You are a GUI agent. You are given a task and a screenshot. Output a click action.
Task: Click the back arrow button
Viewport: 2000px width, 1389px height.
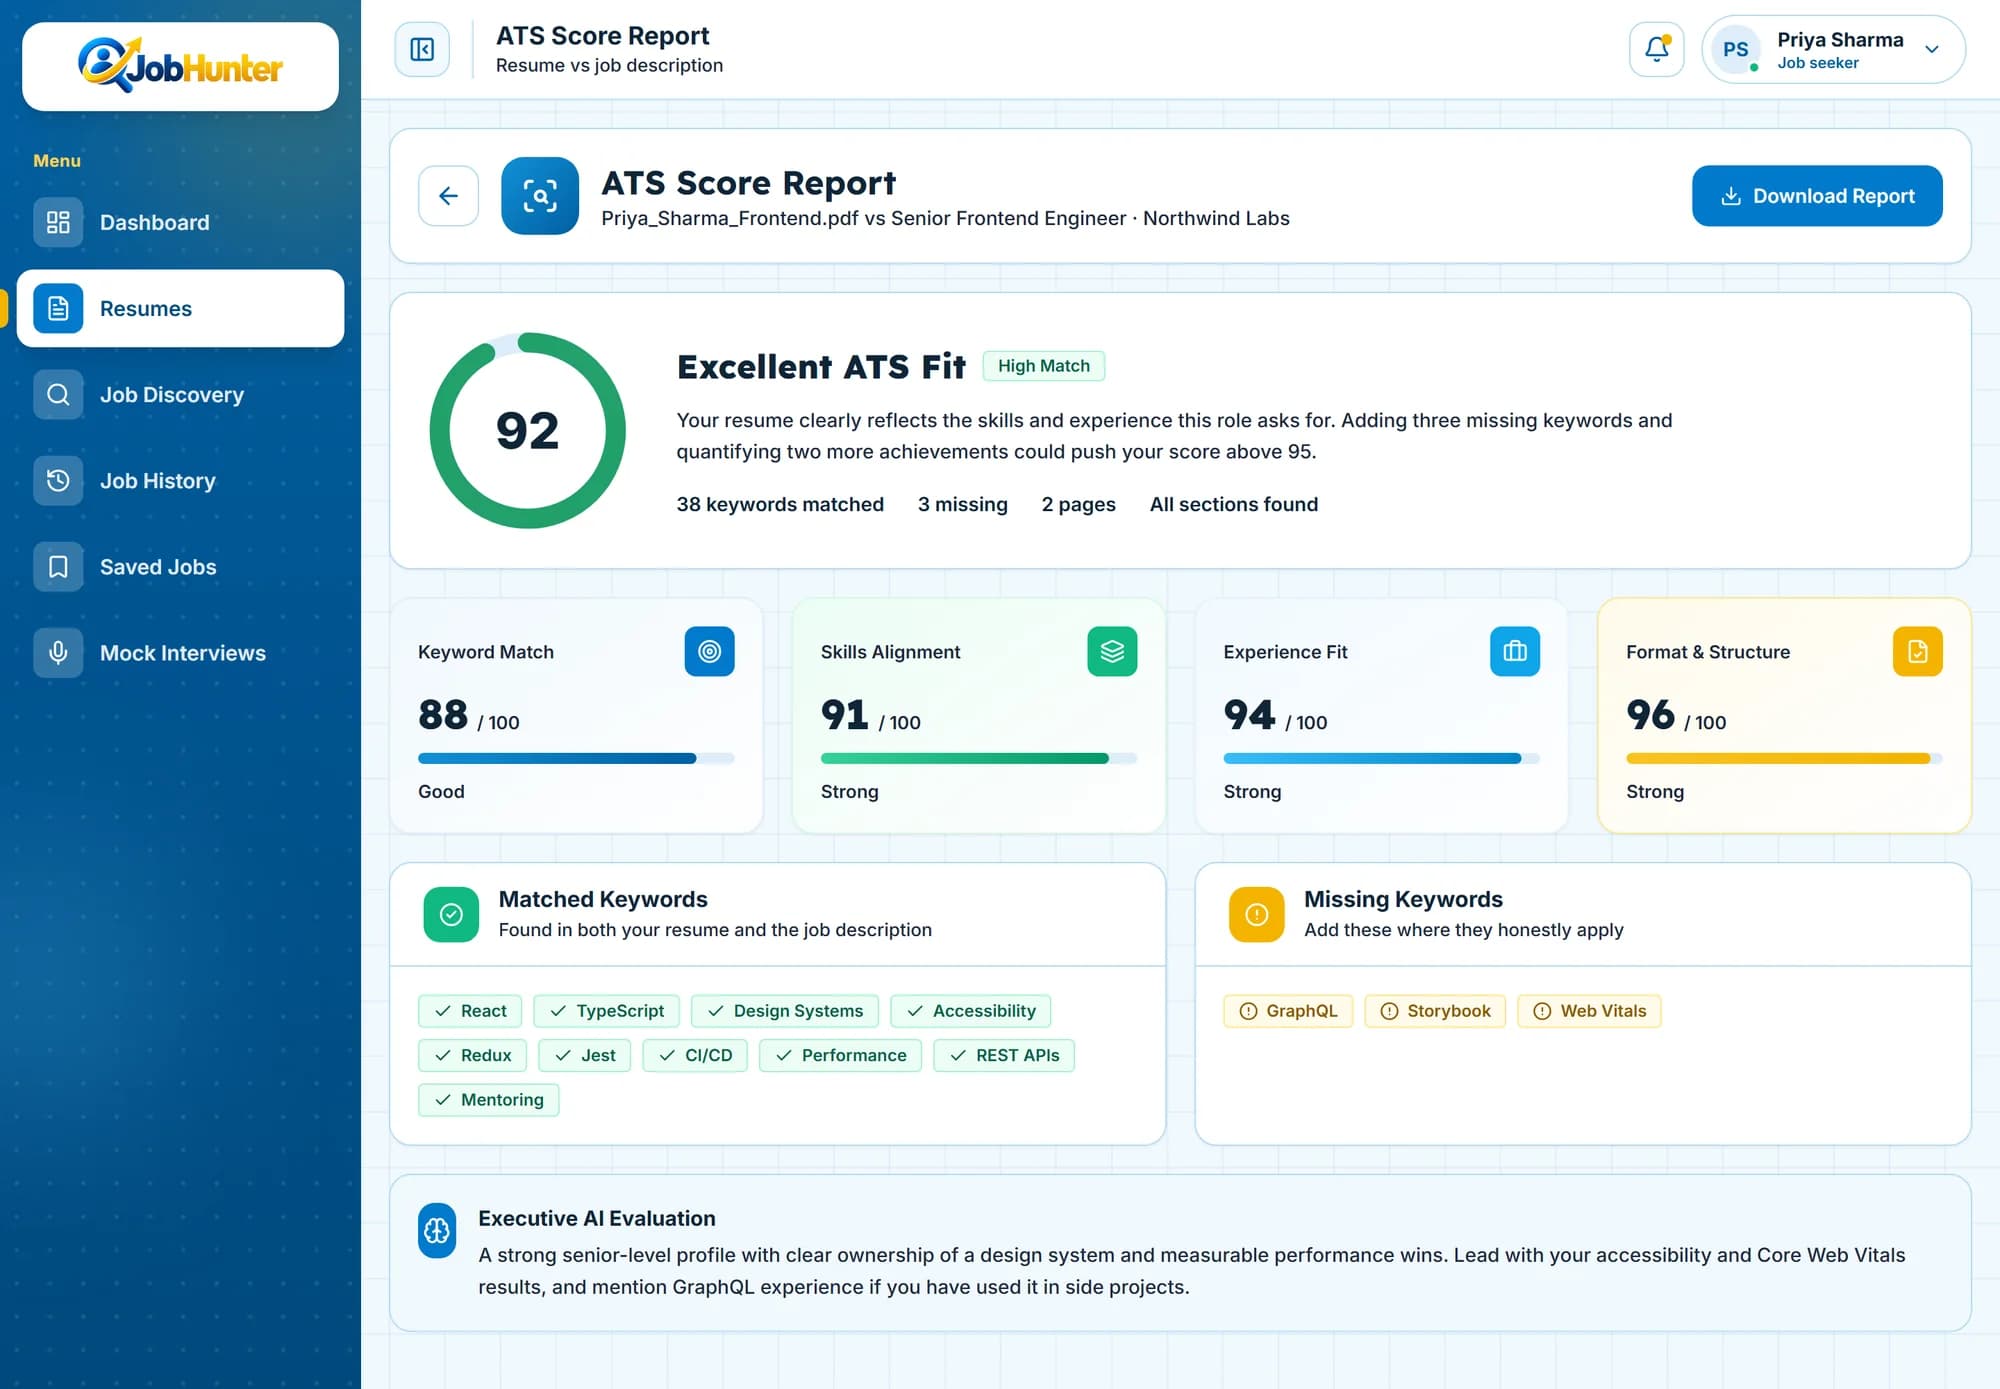448,195
